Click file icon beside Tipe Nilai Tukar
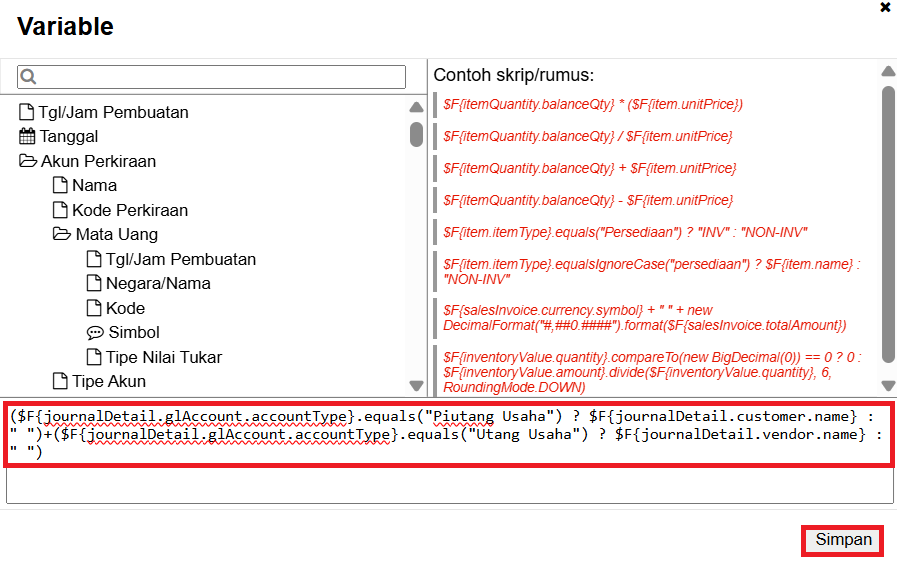898x567 pixels. point(94,358)
